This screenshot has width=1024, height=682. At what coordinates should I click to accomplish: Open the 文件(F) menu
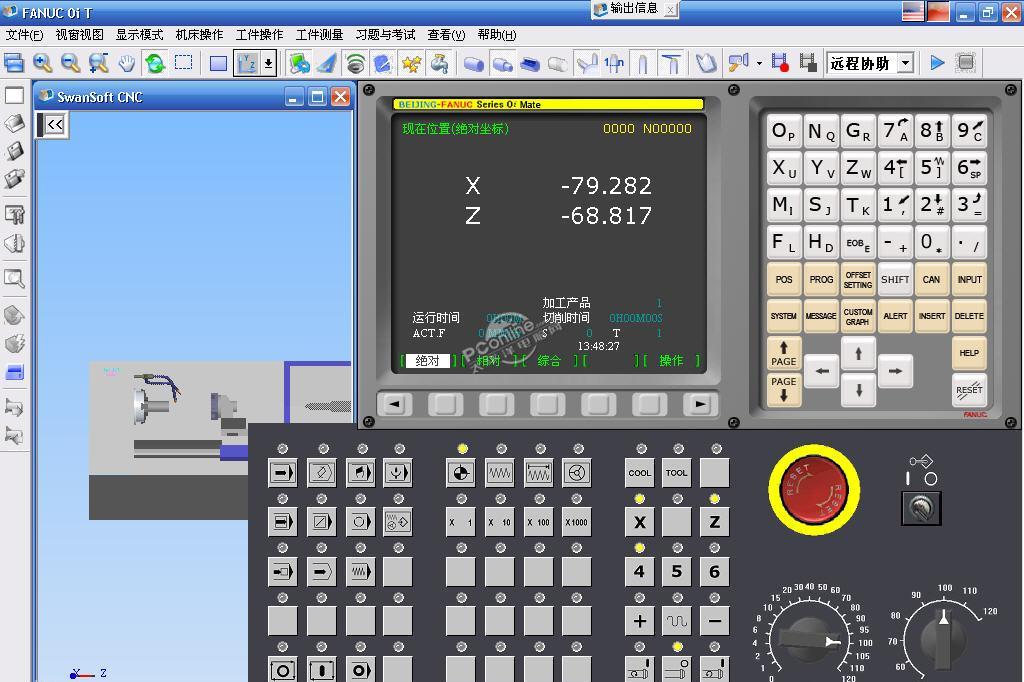[24, 35]
